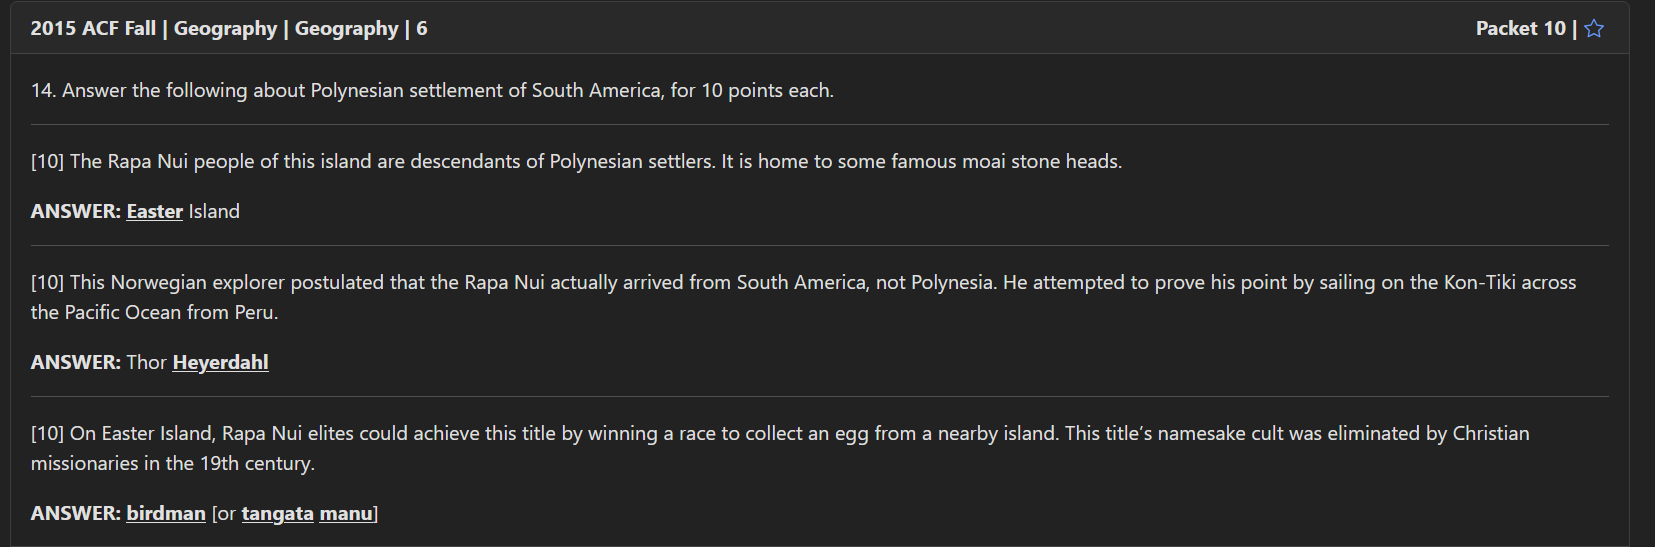Click the underlined word manu
Viewport: 1655px width, 547px height.
point(346,514)
